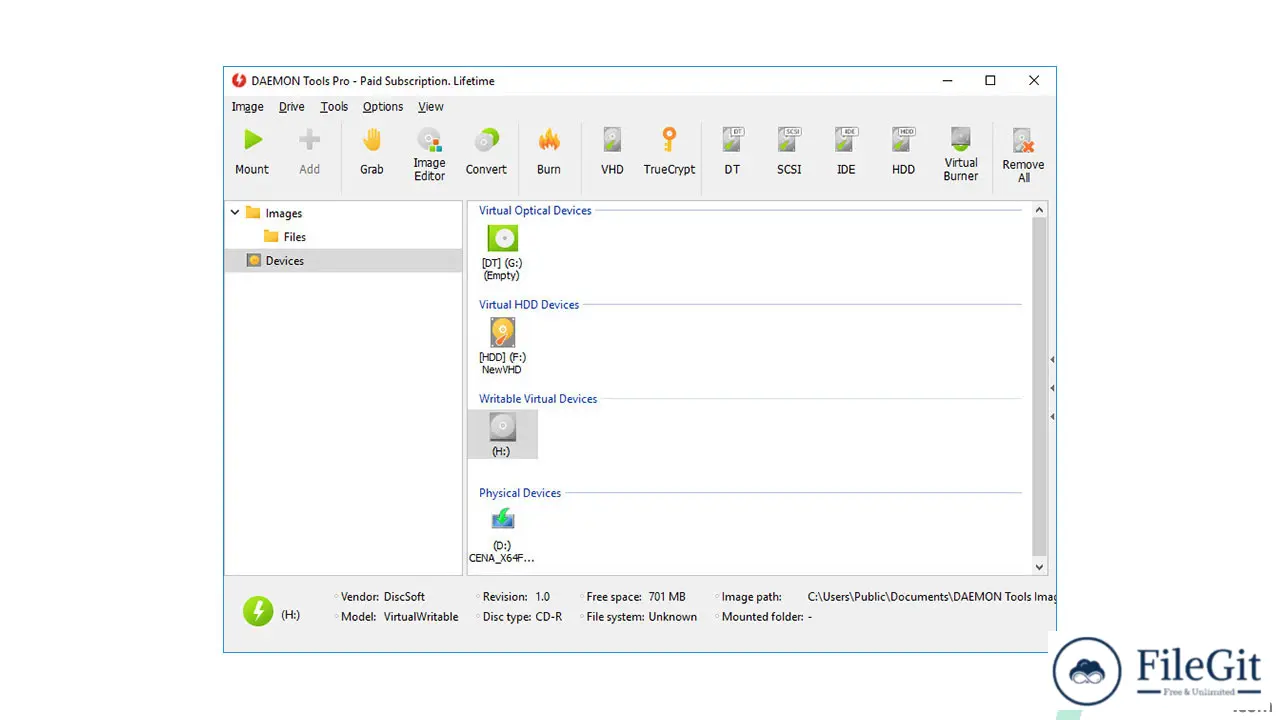
Task: Click Remove All devices icon
Action: (x=1023, y=141)
